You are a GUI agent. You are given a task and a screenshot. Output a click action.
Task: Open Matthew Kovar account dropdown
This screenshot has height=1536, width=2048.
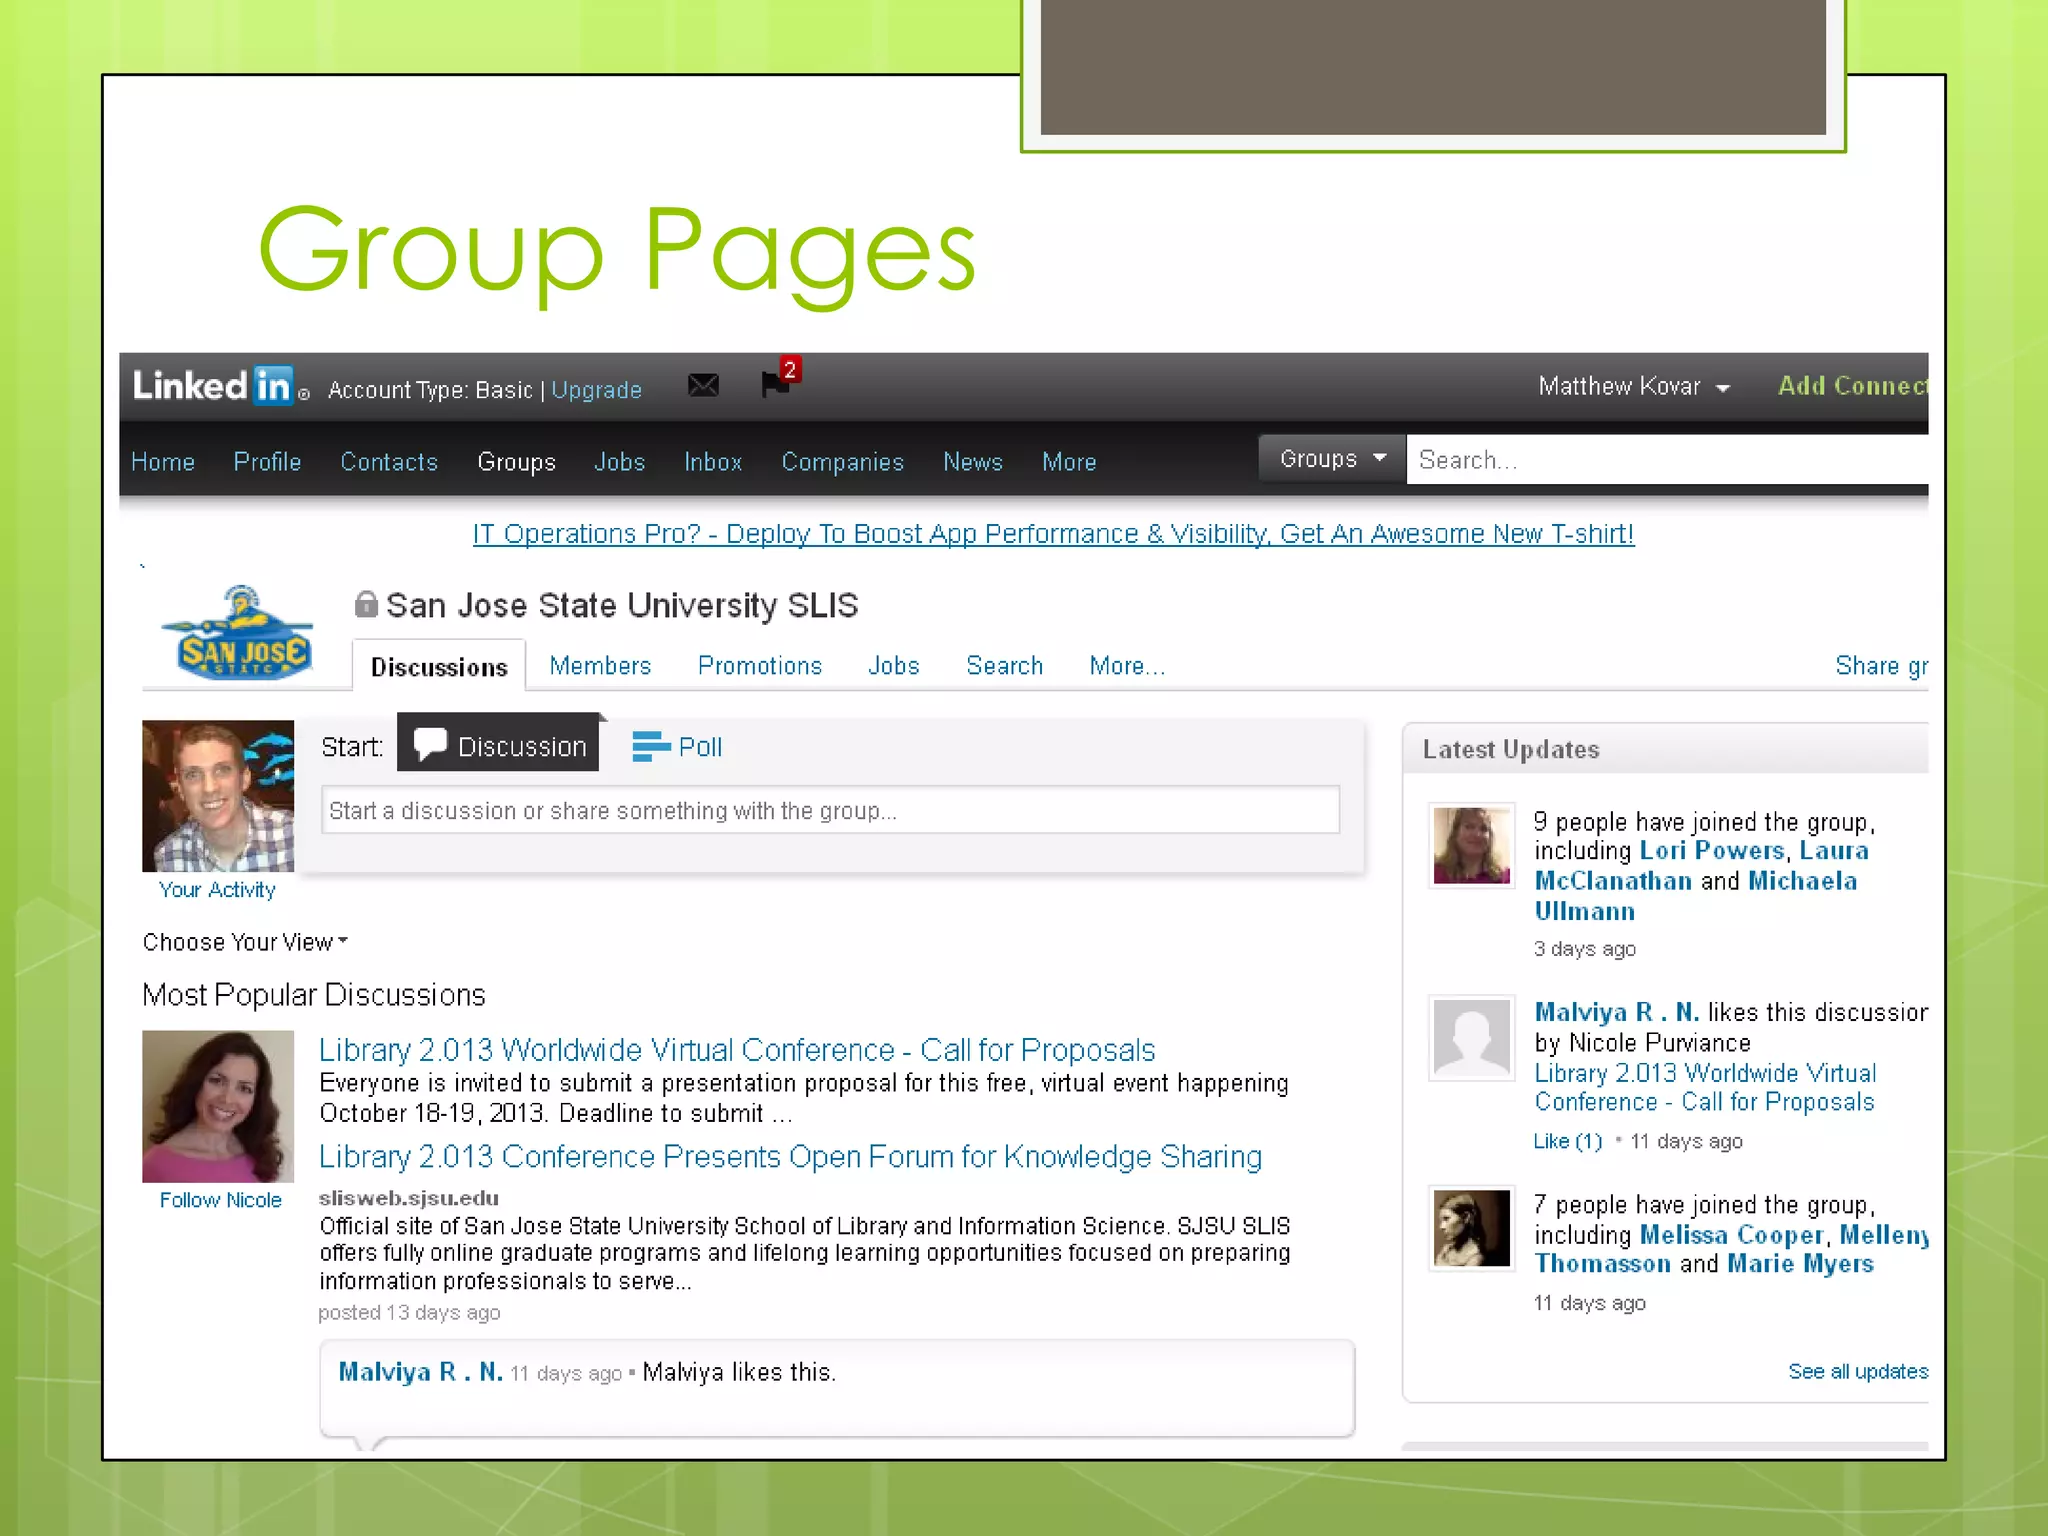1634,387
